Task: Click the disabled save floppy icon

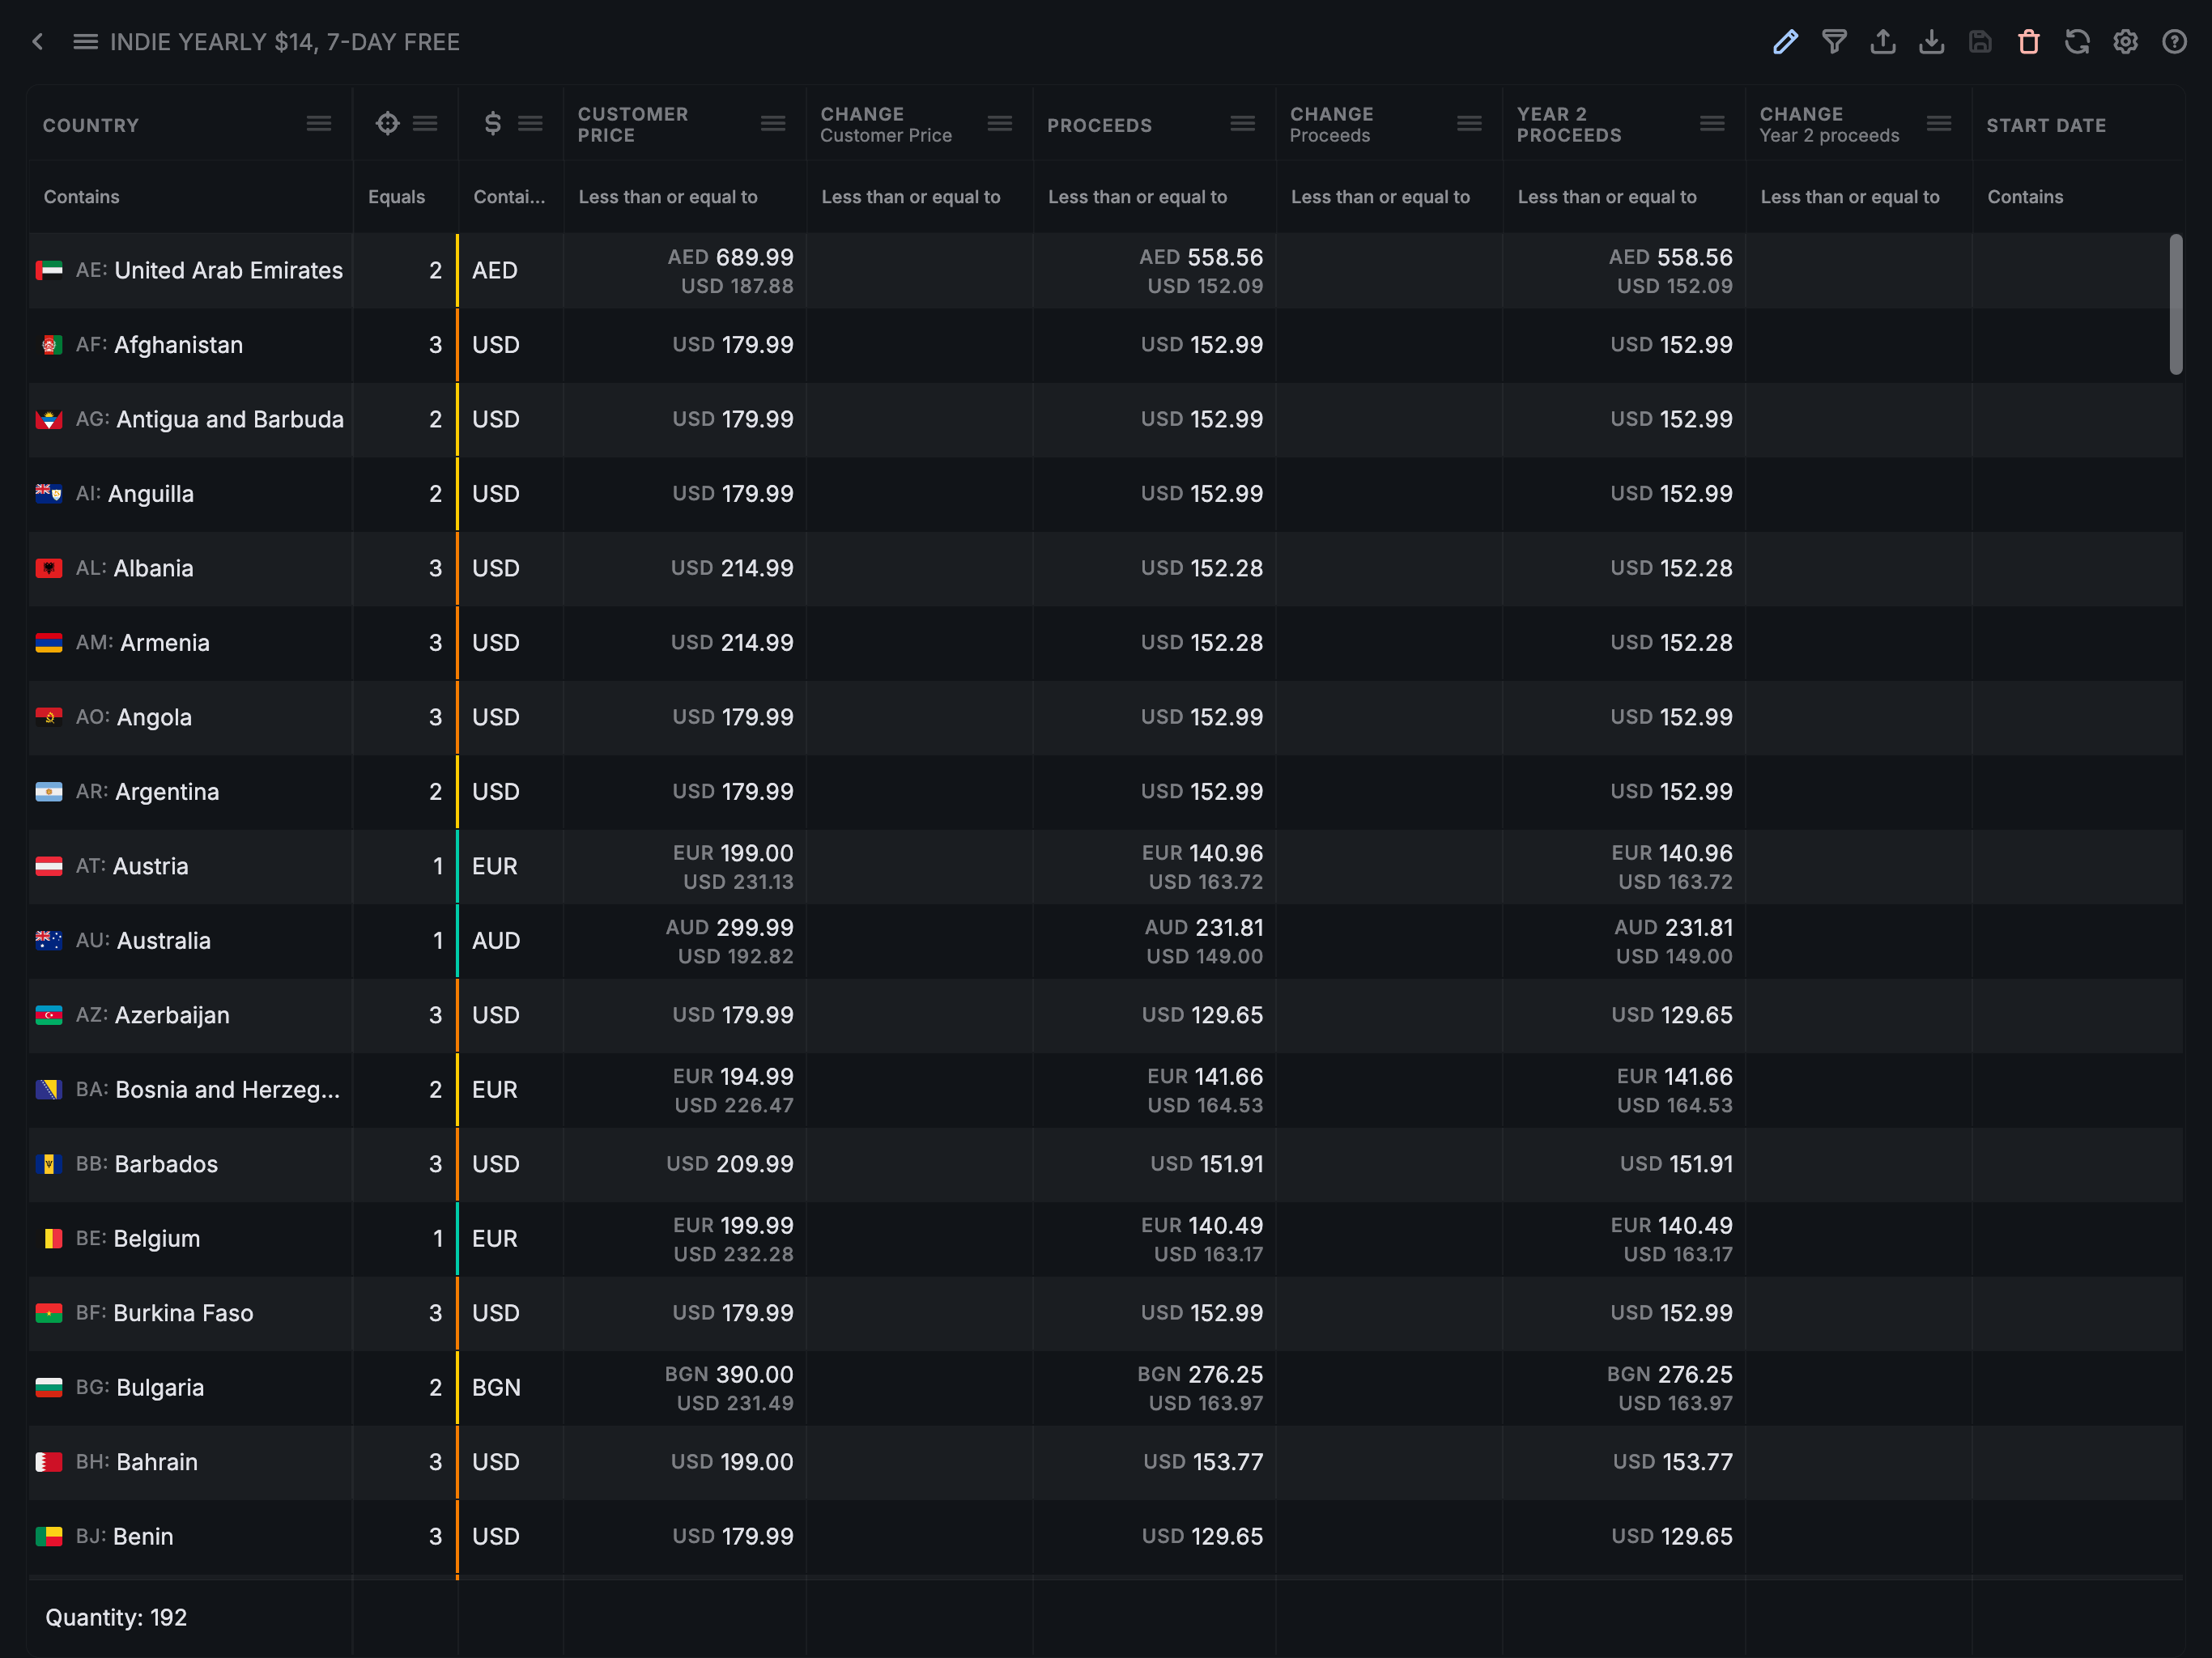Action: click(1980, 42)
